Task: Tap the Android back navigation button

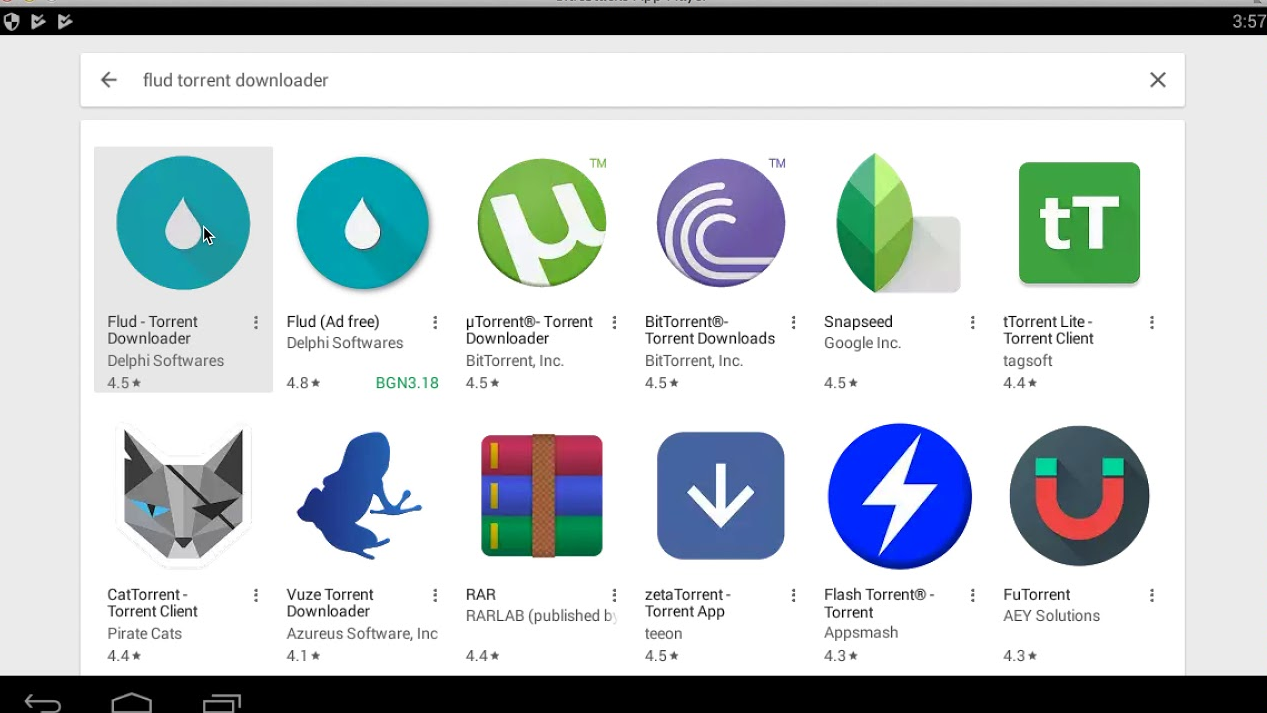Action: 43,703
